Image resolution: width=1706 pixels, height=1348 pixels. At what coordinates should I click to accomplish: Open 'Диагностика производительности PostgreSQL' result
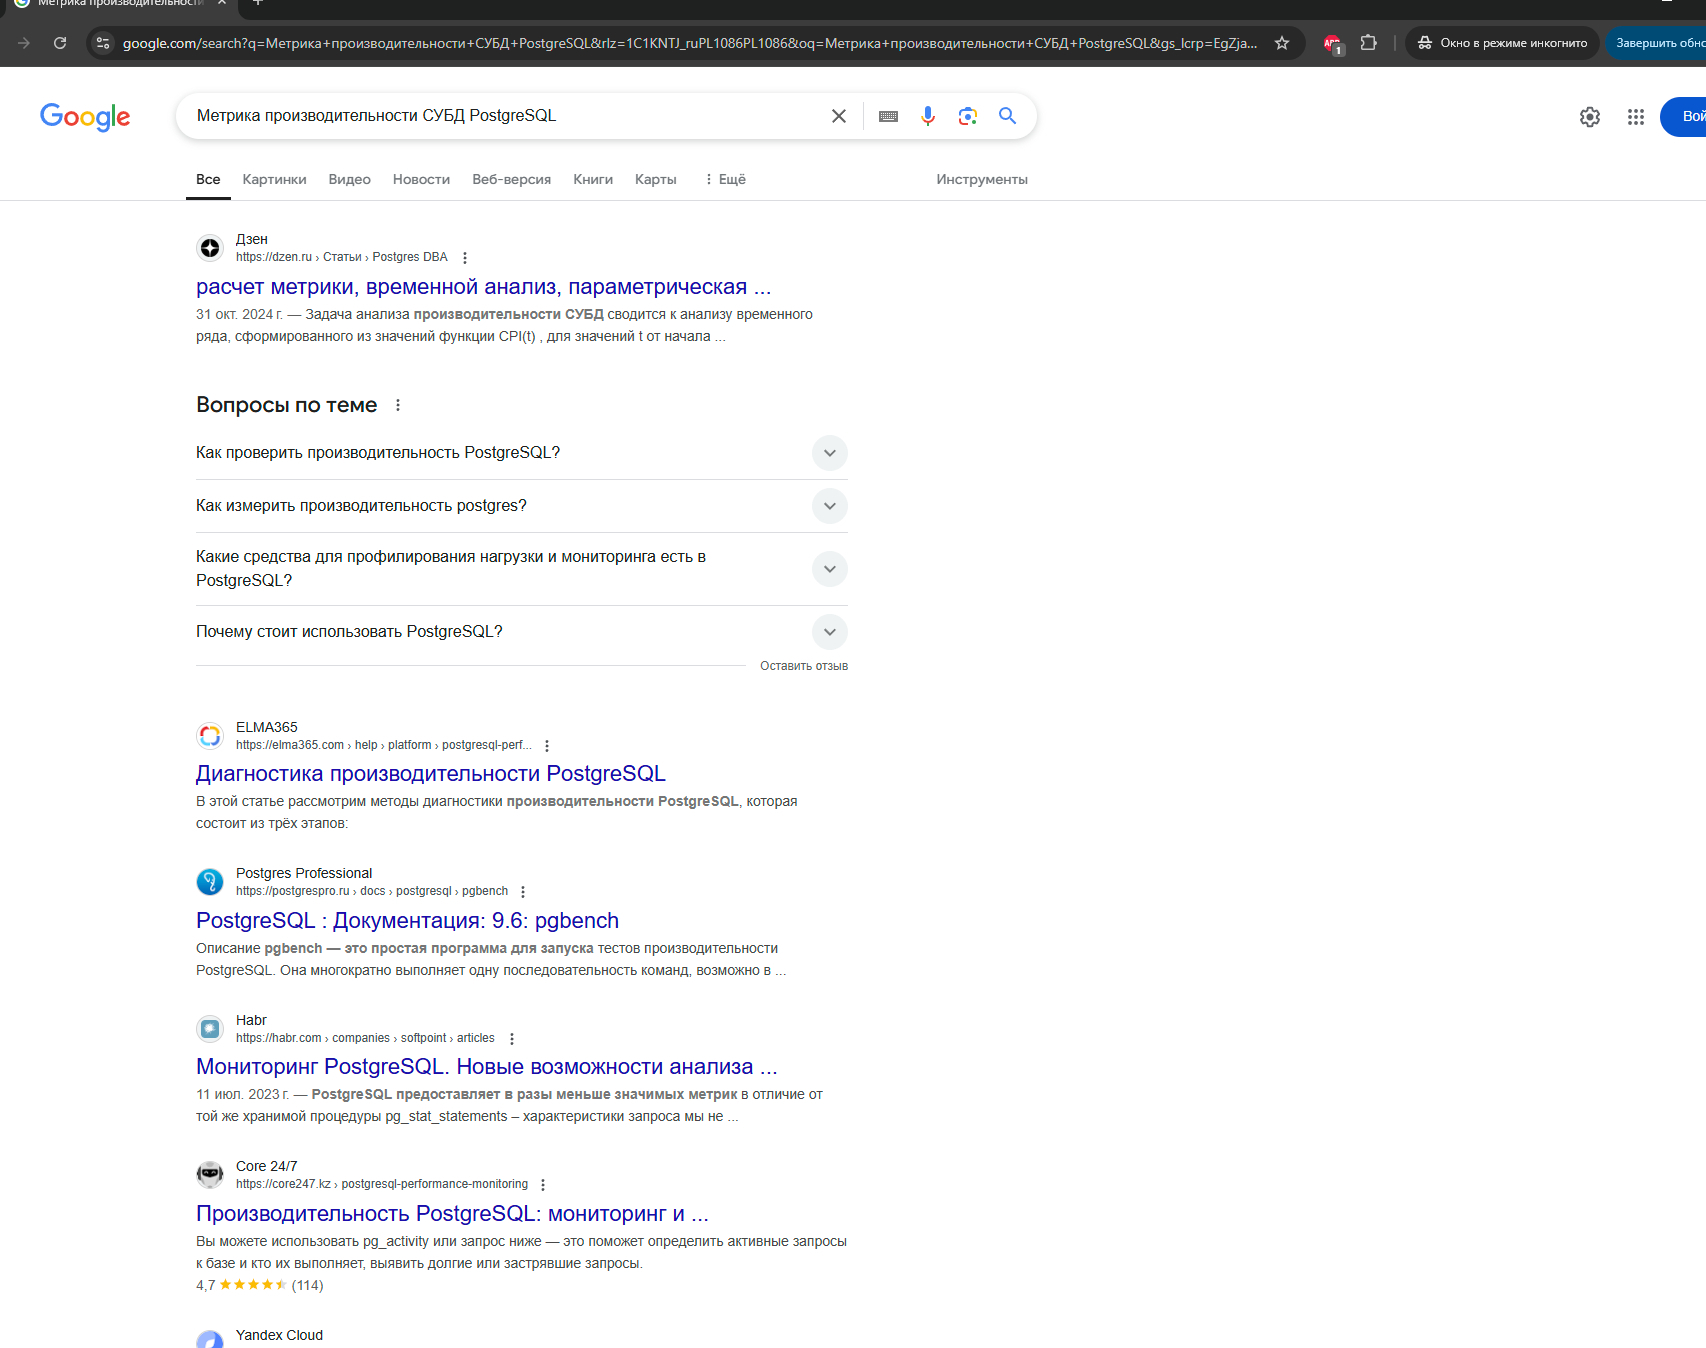click(430, 773)
